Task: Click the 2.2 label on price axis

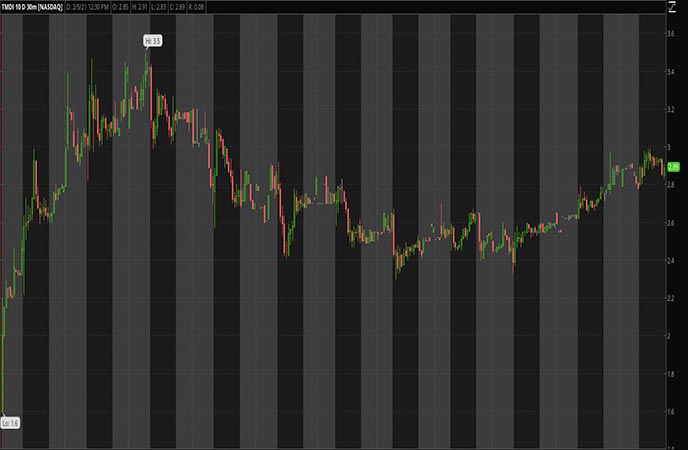Action: pyautogui.click(x=671, y=299)
